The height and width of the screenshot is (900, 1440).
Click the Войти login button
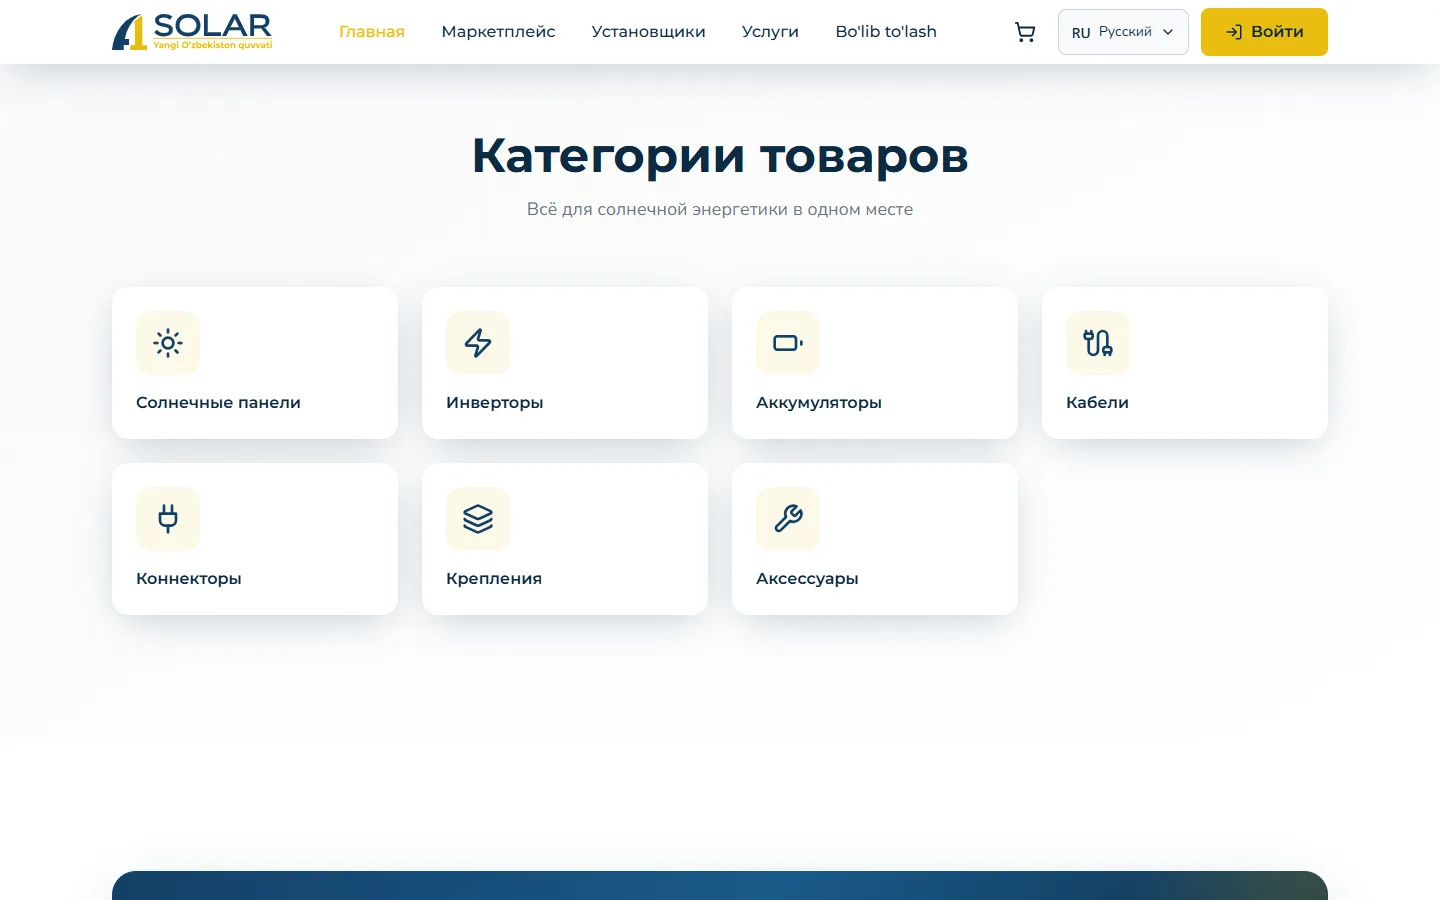(x=1264, y=32)
